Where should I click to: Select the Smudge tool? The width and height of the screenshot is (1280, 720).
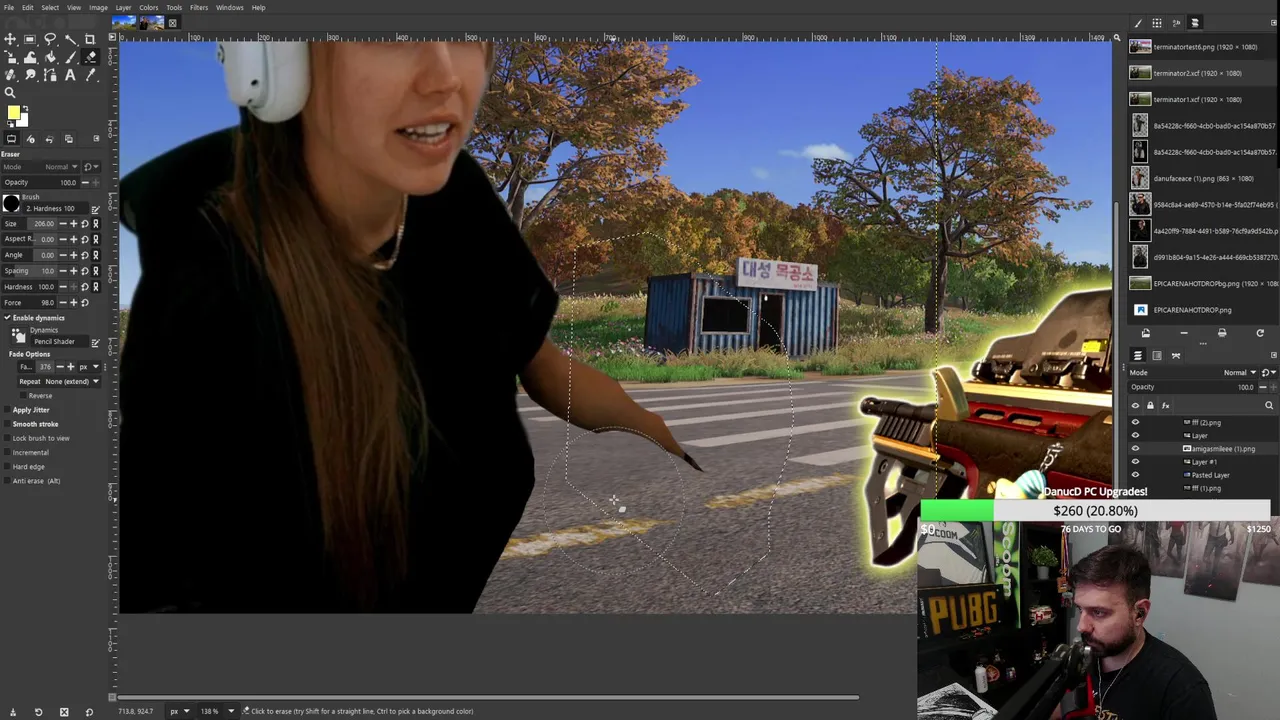click(30, 75)
